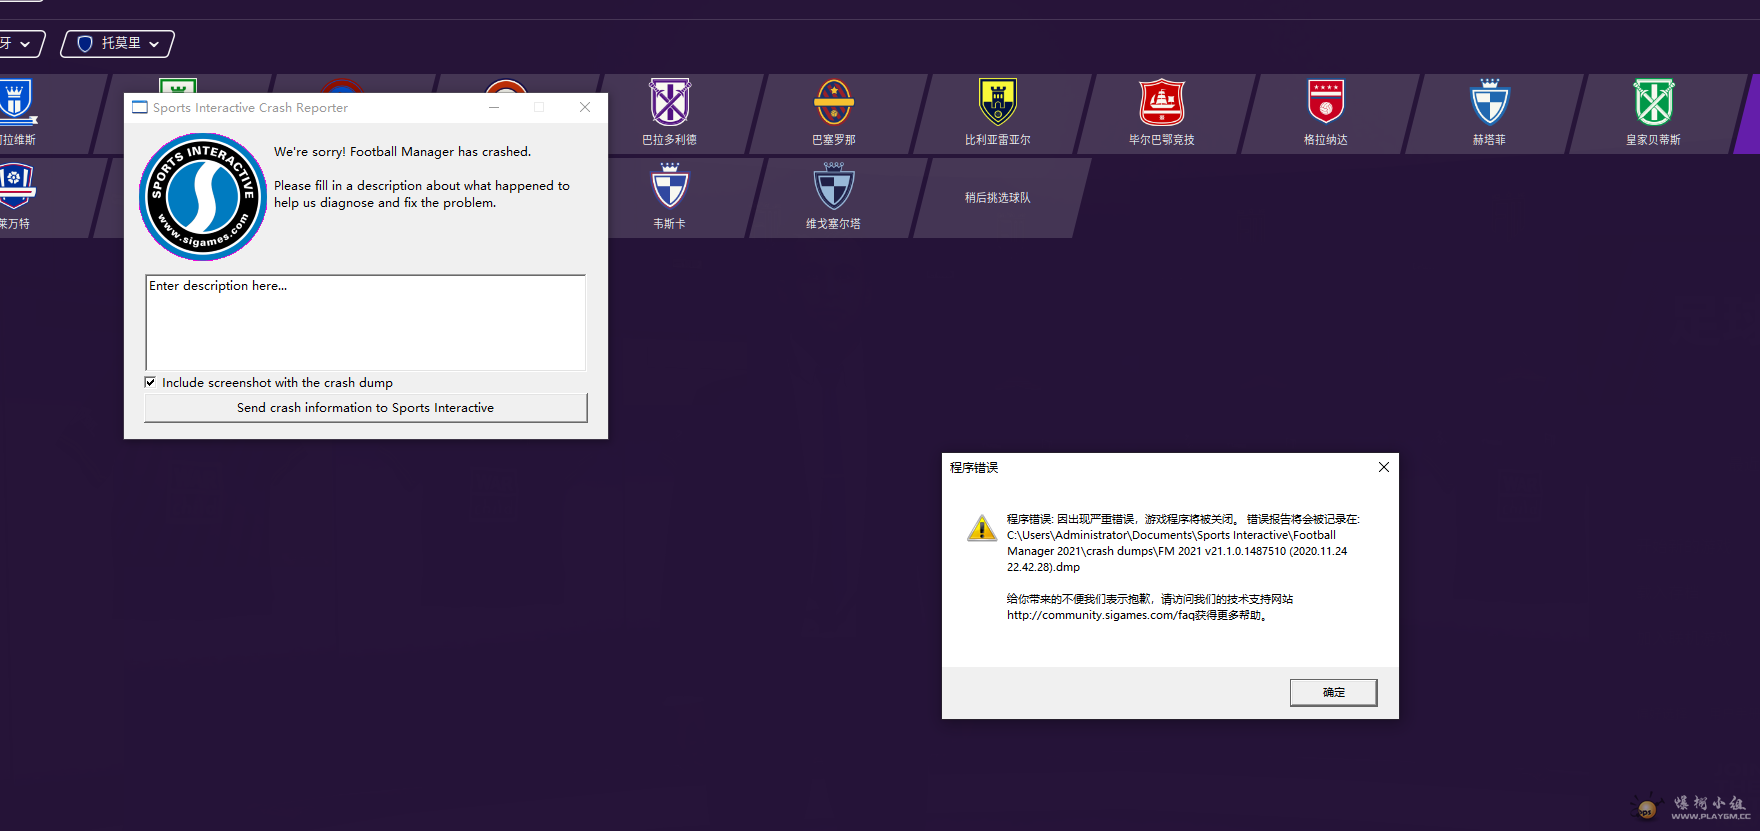Image resolution: width=1760 pixels, height=831 pixels.
Task: Focus the crash description text box
Action: (x=366, y=323)
